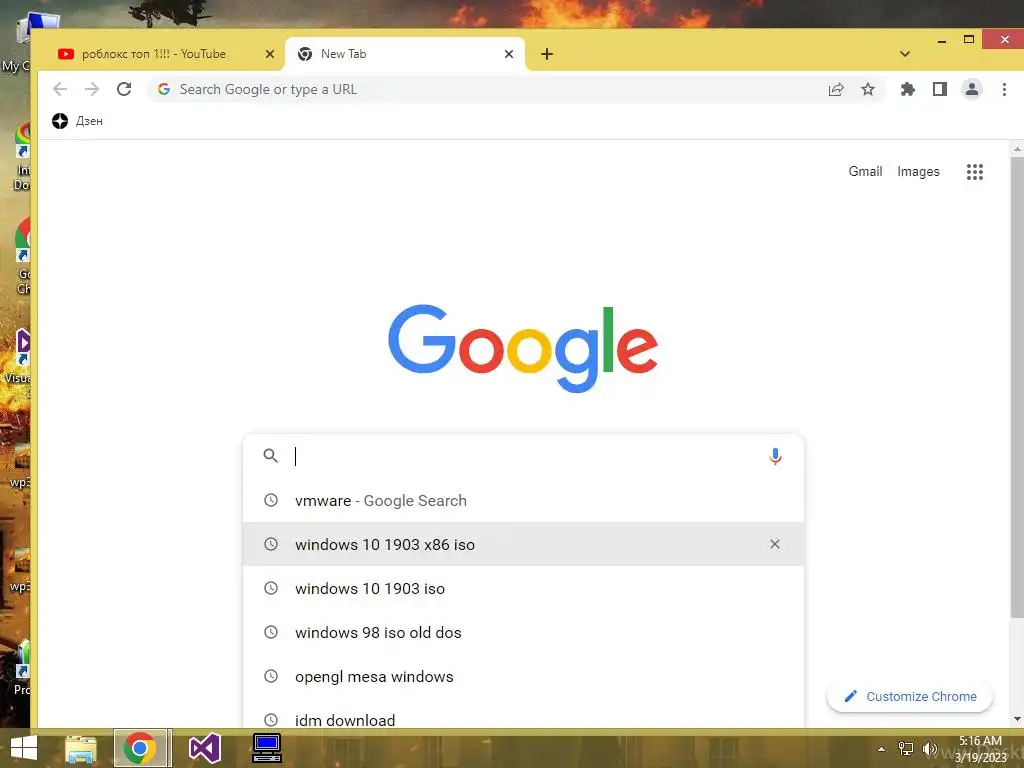Open new tab with plus button
Image resolution: width=1024 pixels, height=768 pixels.
pyautogui.click(x=547, y=54)
